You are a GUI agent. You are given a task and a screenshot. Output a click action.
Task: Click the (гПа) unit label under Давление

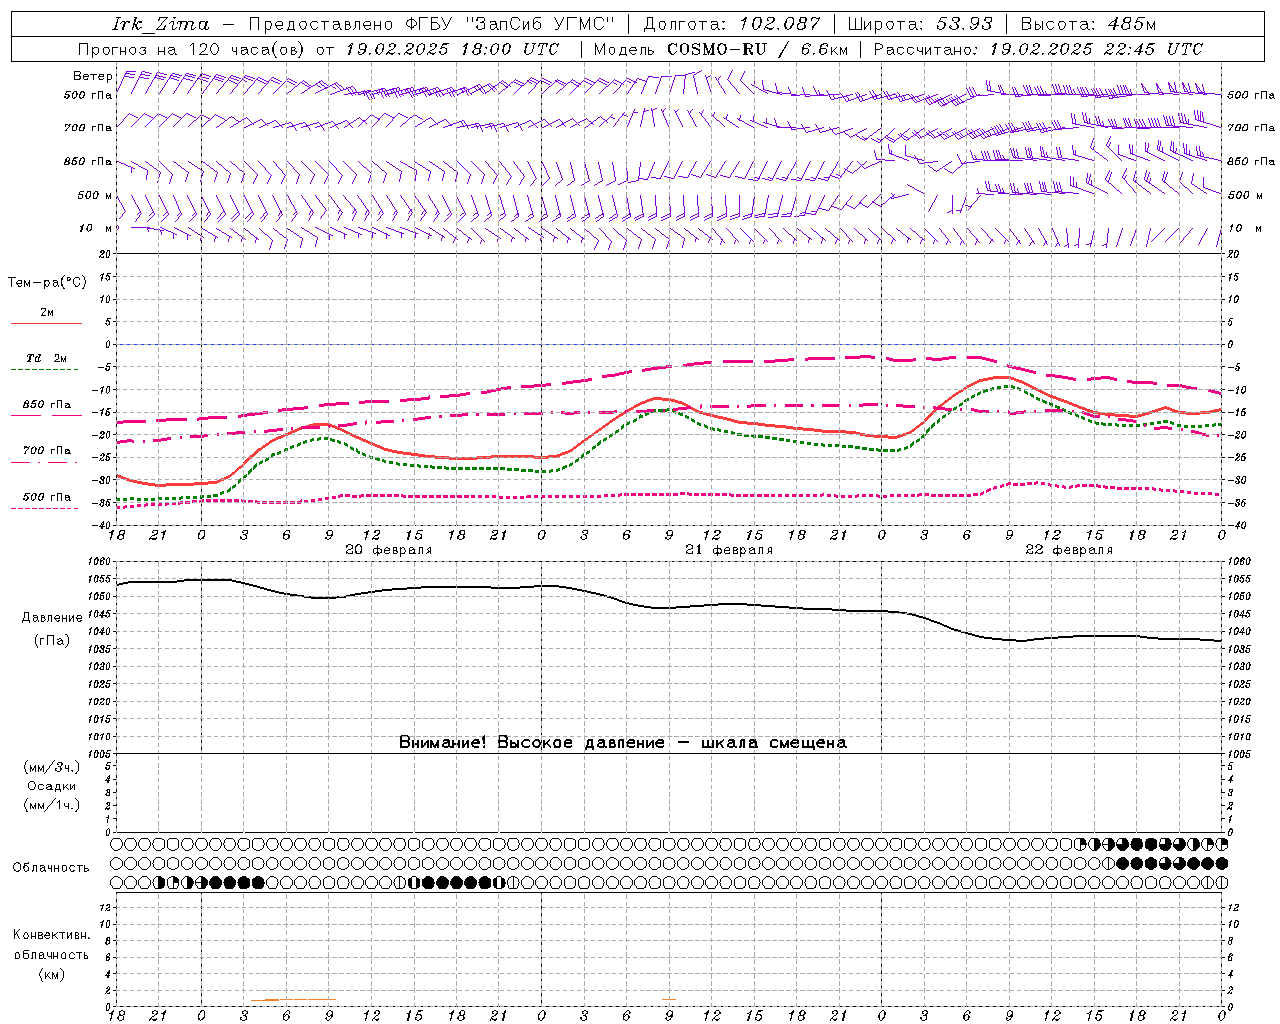pyautogui.click(x=52, y=641)
